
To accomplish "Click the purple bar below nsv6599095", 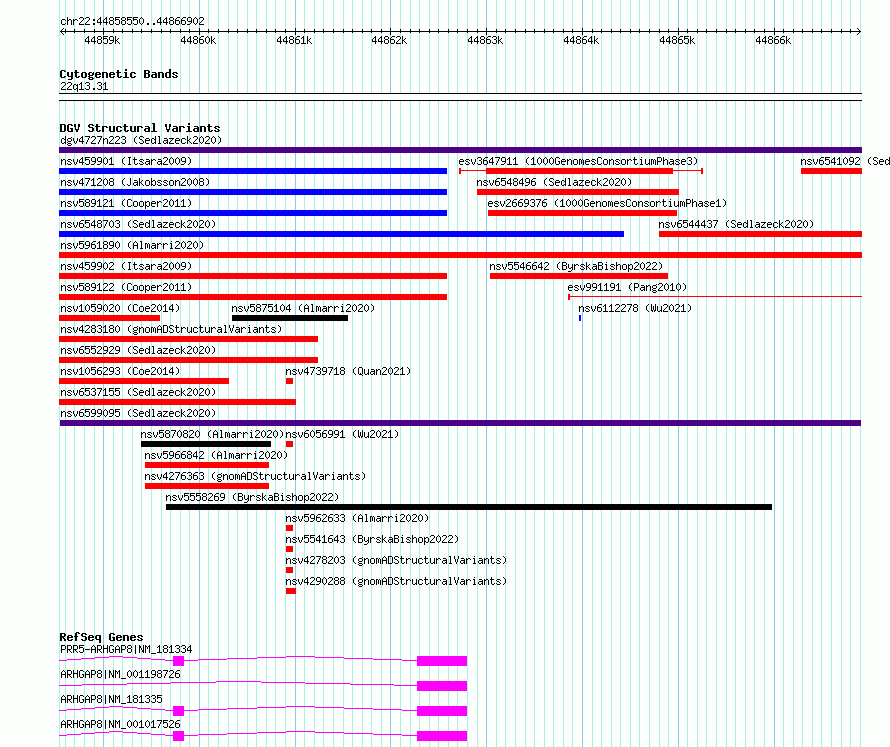I will (x=460, y=423).
